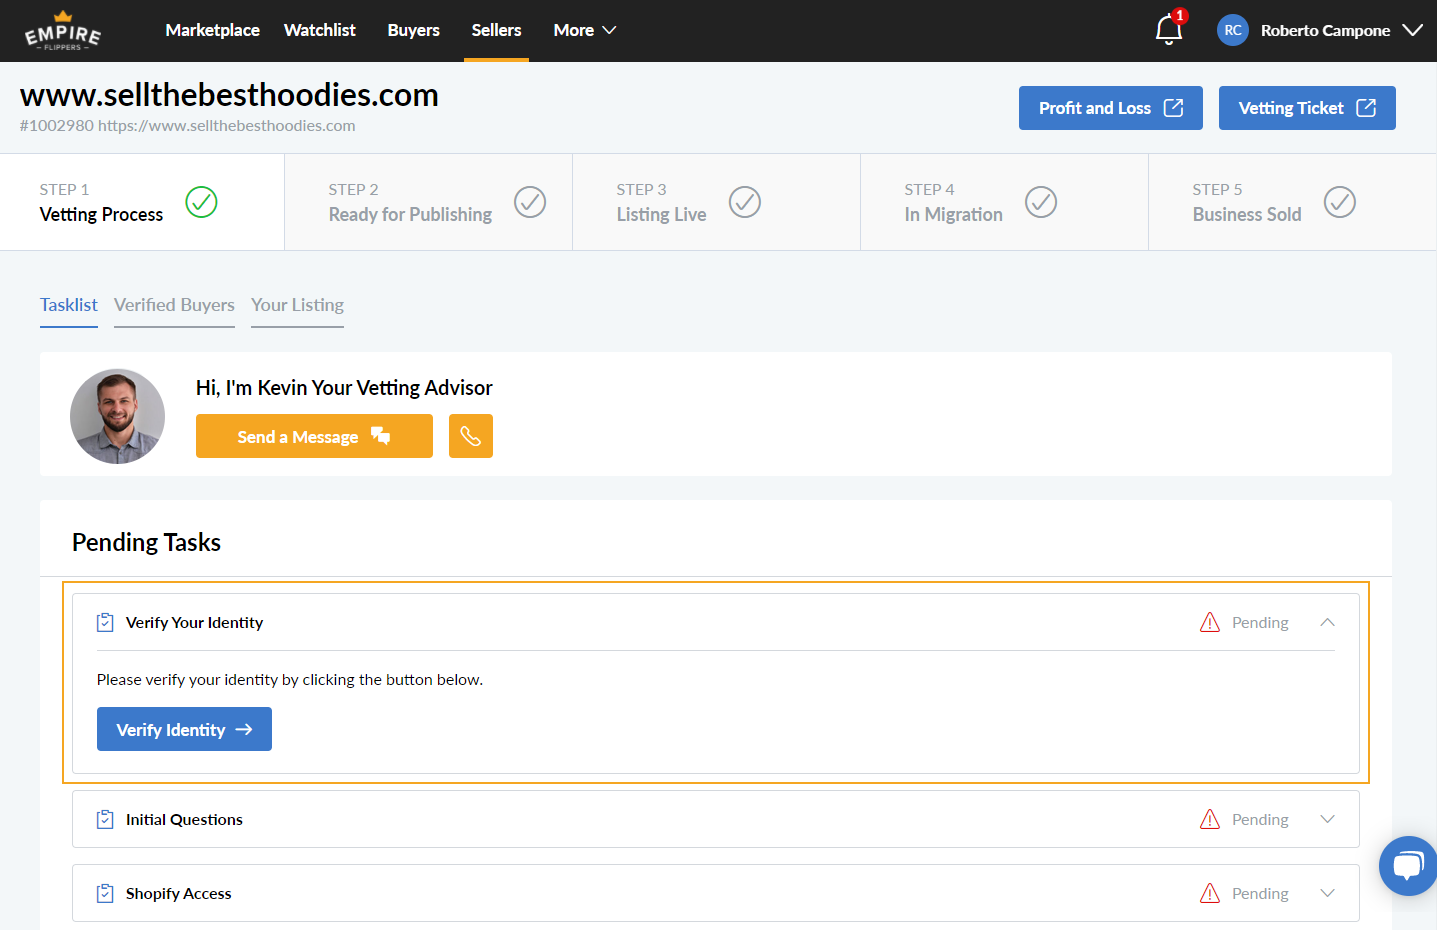Select Step 4 In Migration
The image size is (1437, 930).
pos(1004,202)
